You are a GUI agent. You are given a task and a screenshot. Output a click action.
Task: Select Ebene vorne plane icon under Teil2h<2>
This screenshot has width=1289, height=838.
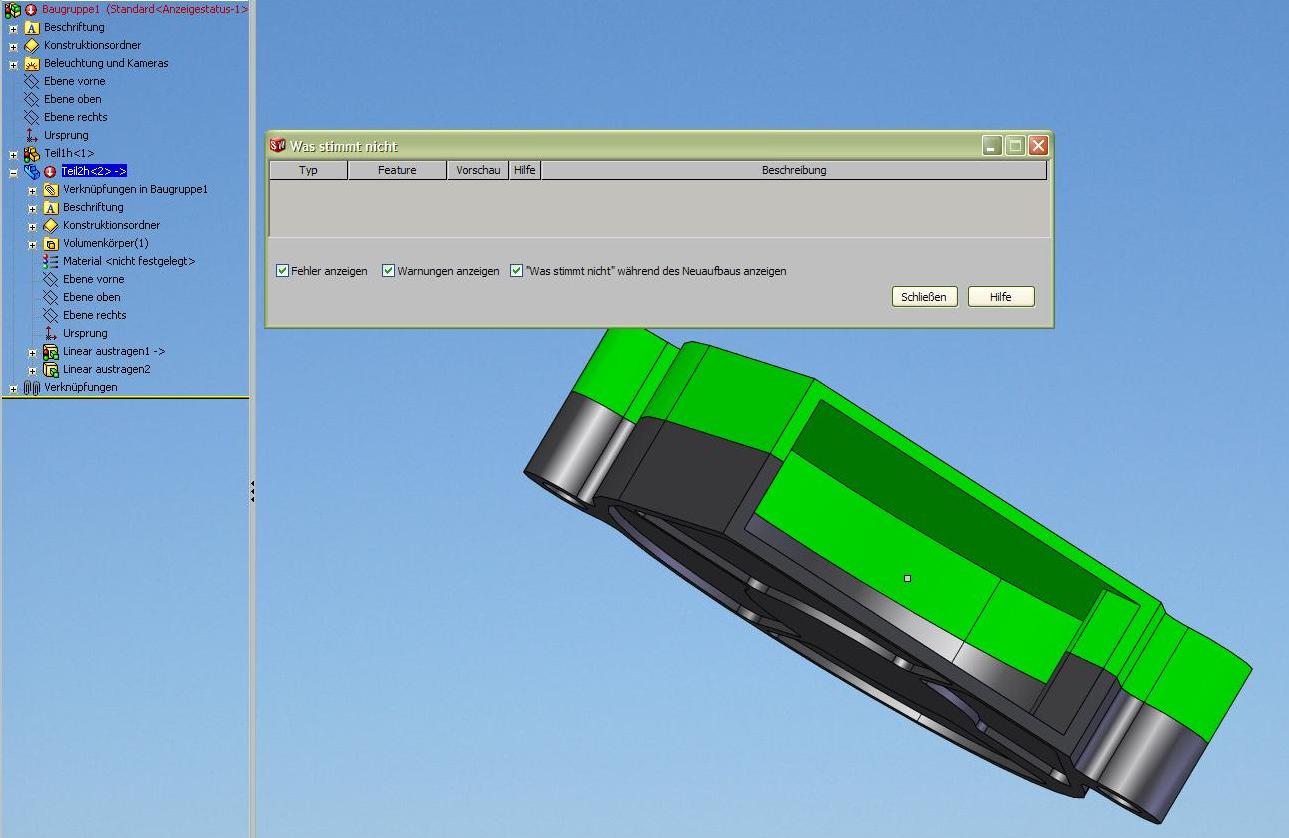point(51,279)
